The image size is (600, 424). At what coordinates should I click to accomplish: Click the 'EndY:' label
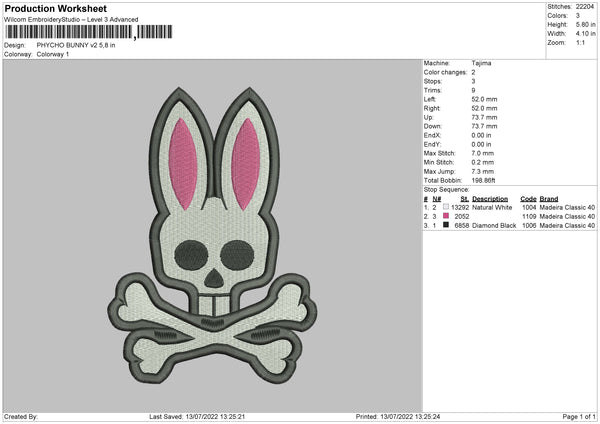click(x=432, y=144)
